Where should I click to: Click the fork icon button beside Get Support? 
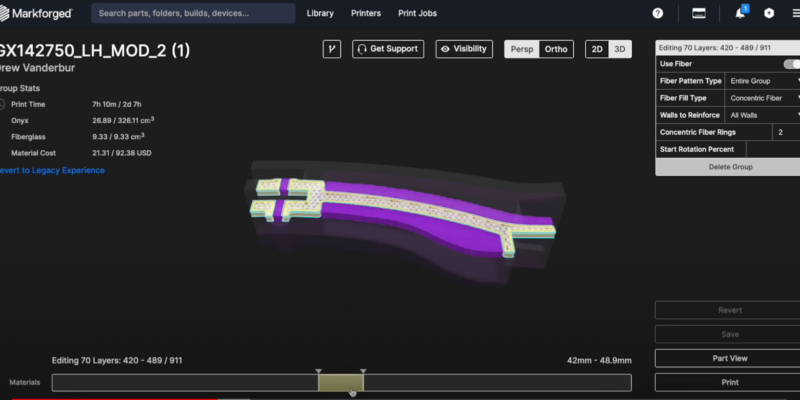tap(332, 49)
